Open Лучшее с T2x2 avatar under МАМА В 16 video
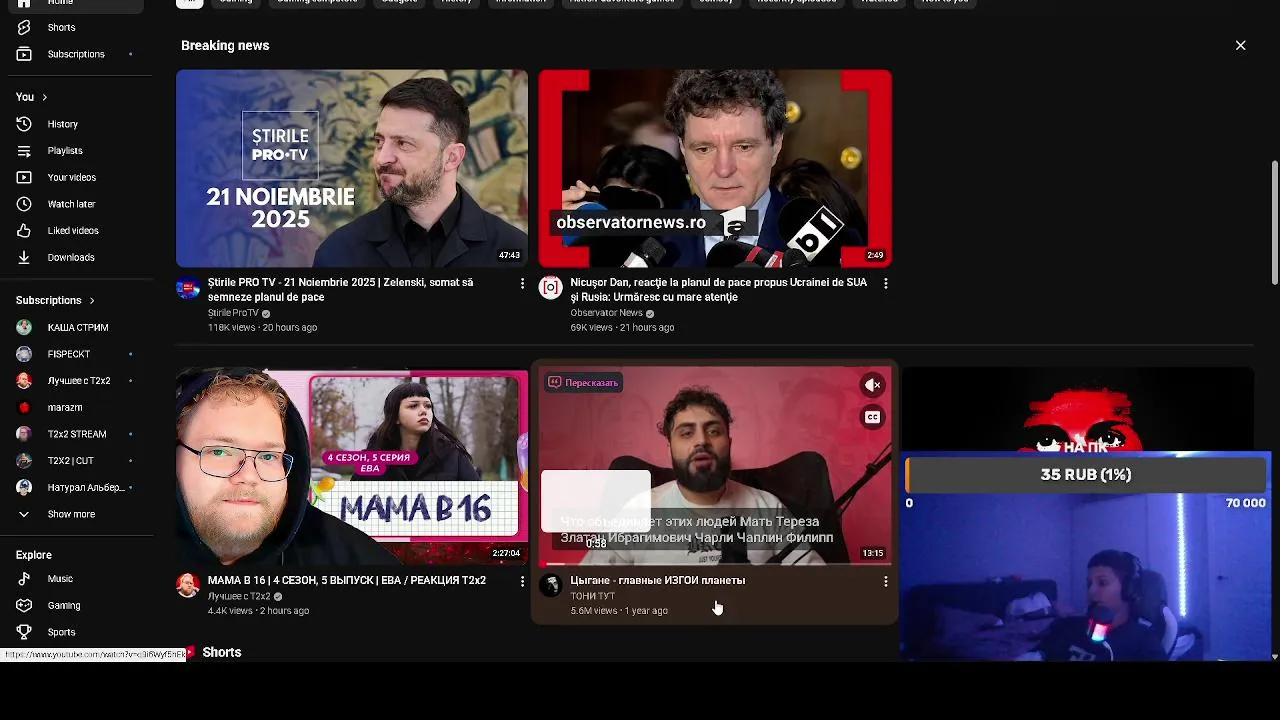Viewport: 1280px width, 720px height. tap(188, 586)
